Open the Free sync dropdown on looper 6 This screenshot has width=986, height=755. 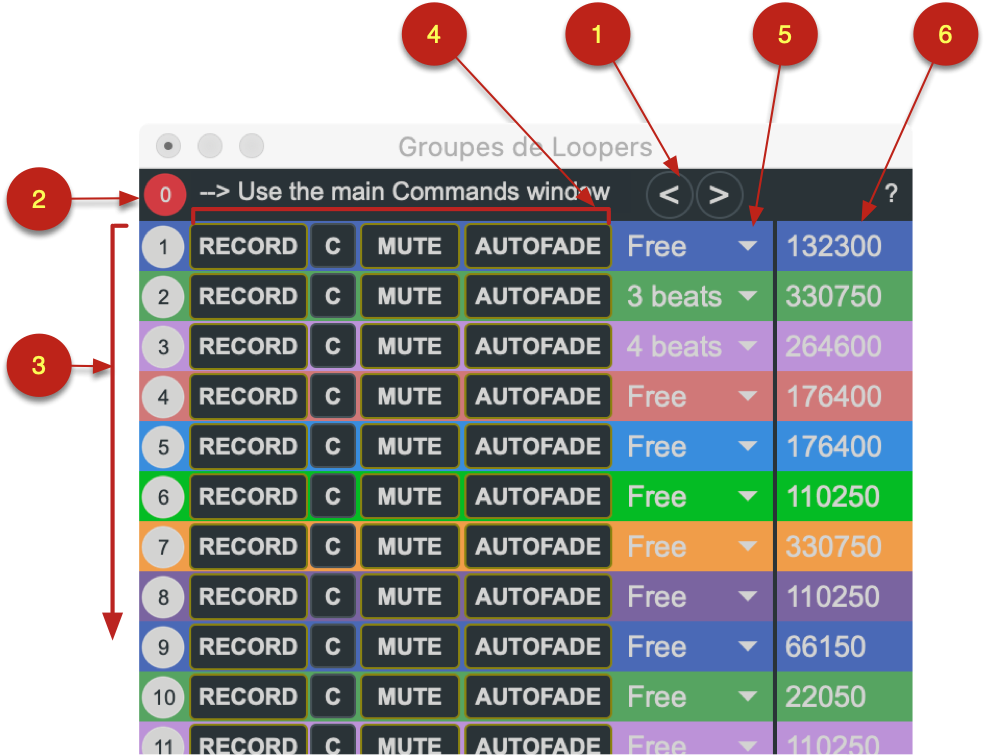pos(692,497)
